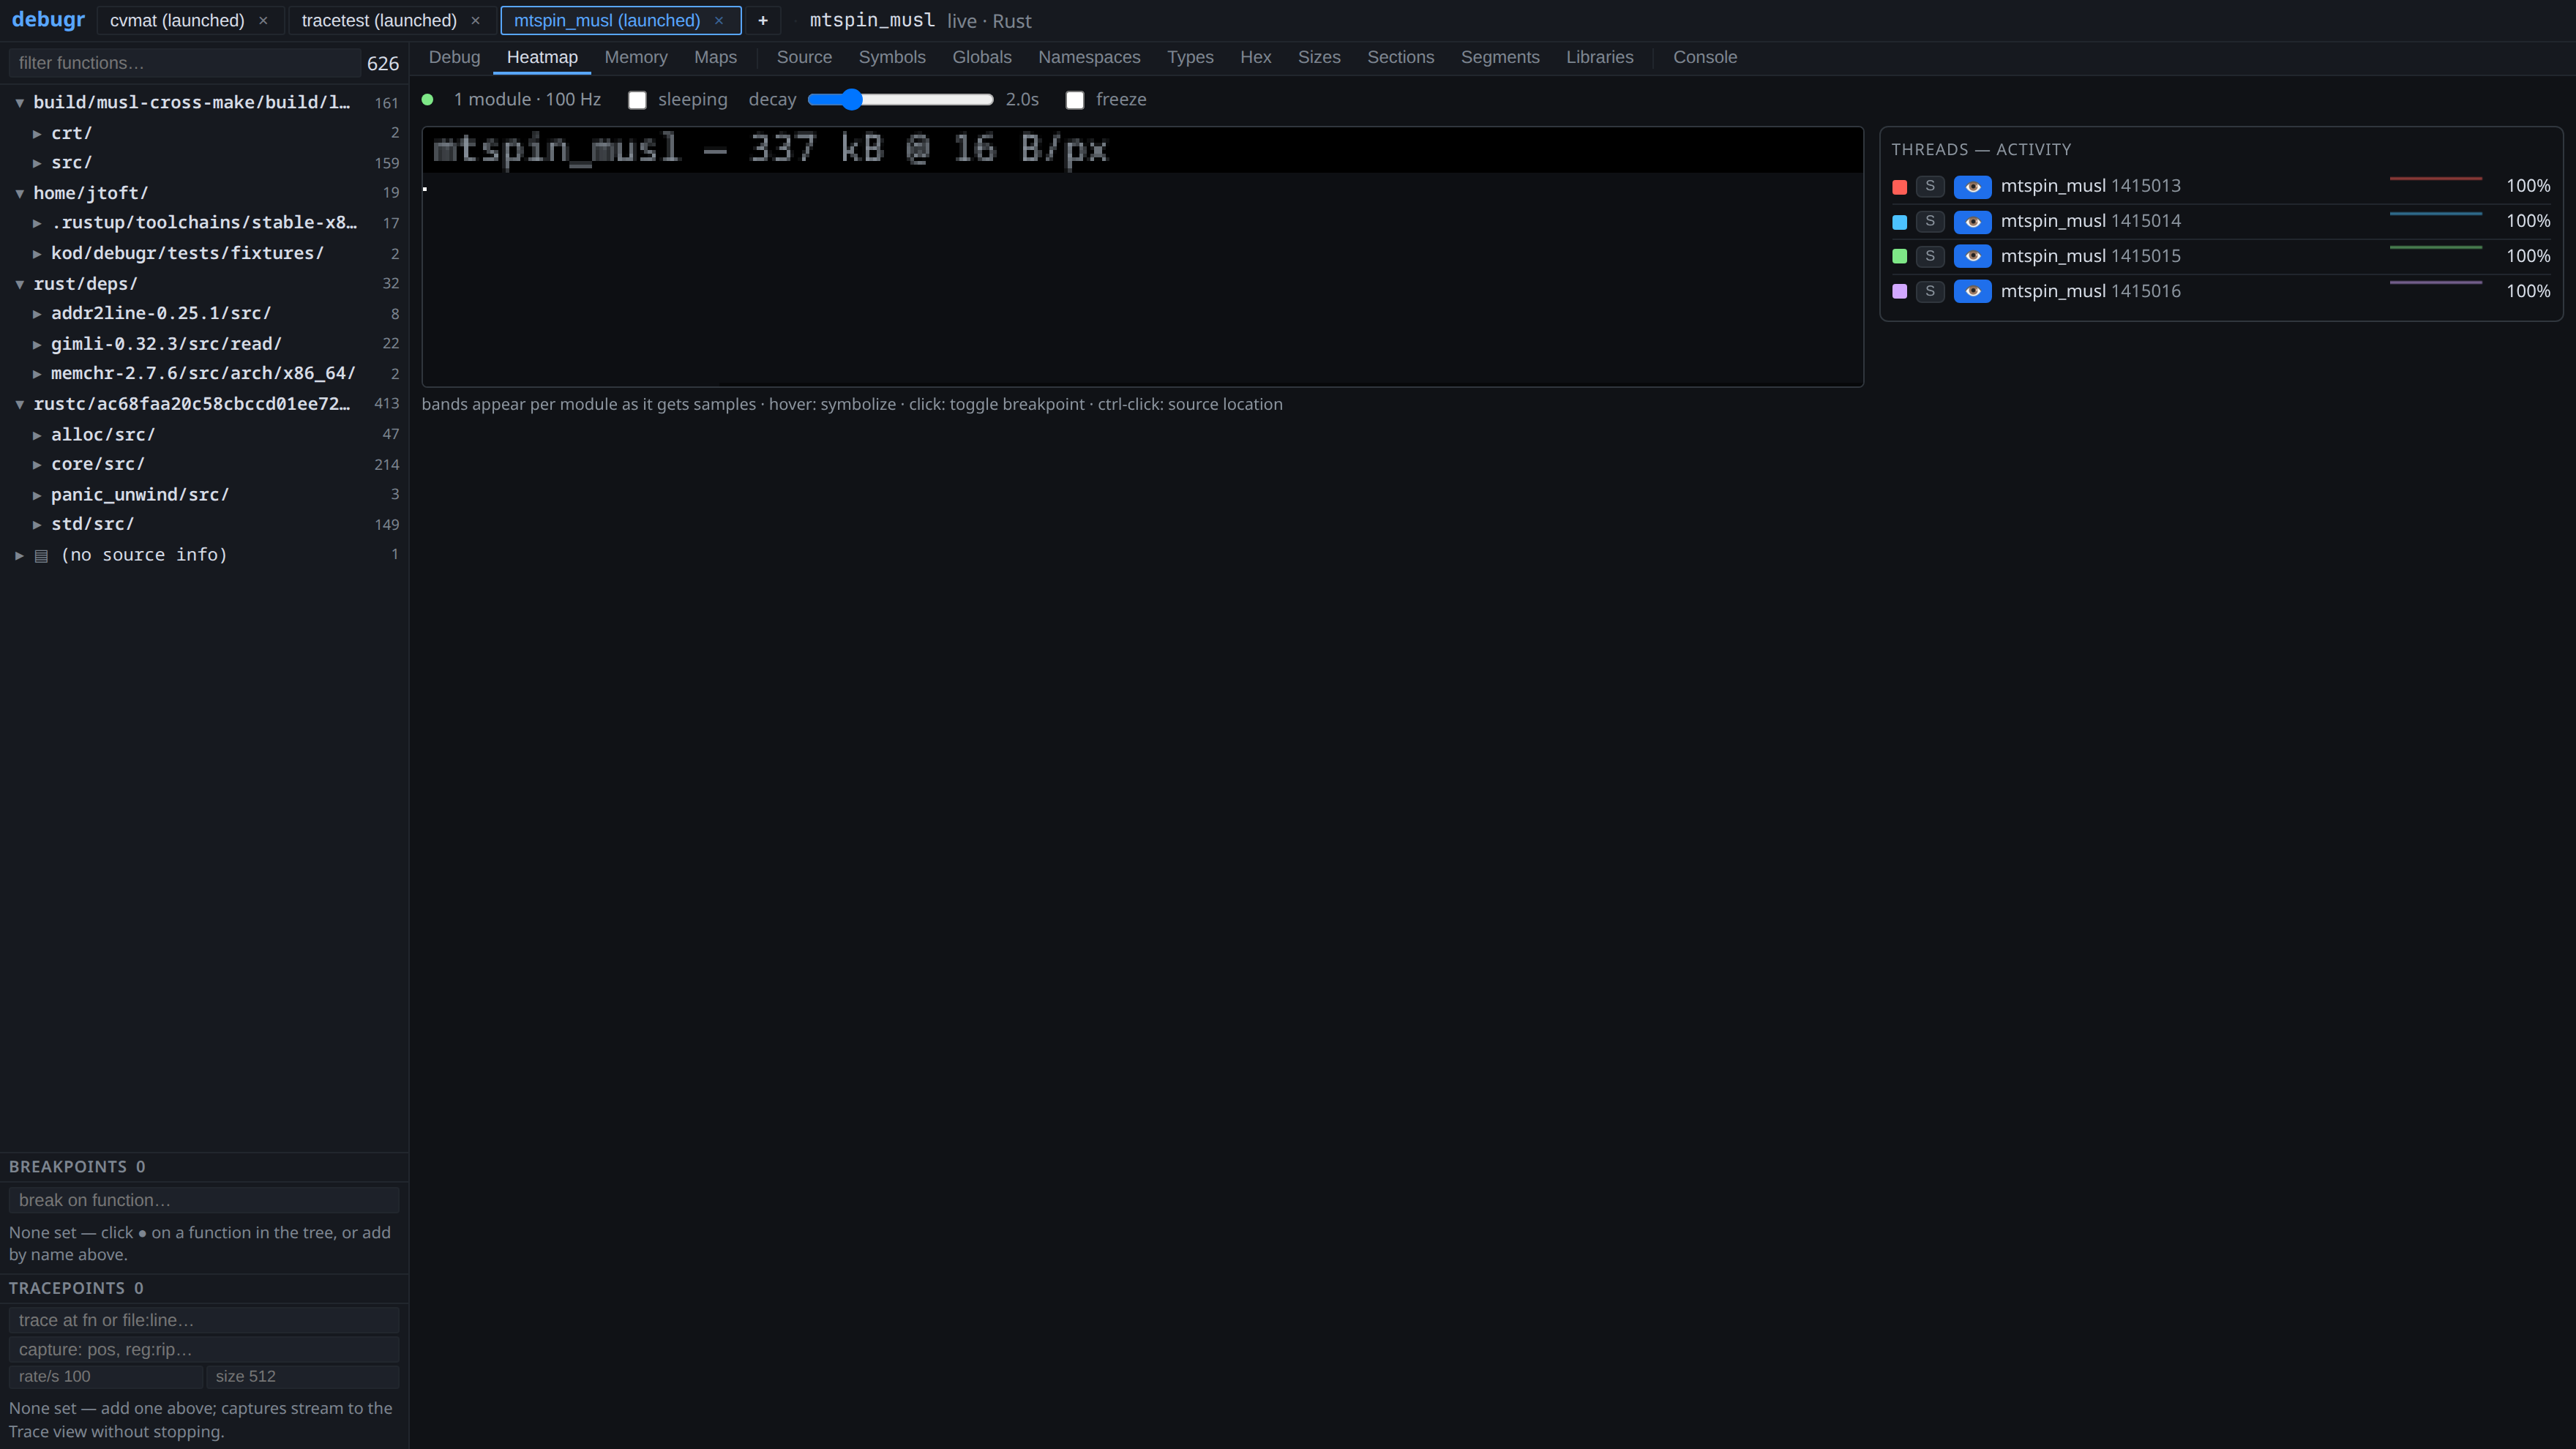Open the Sections tab
Screen dimensions: 2576x1449
pyautogui.click(x=1400, y=57)
